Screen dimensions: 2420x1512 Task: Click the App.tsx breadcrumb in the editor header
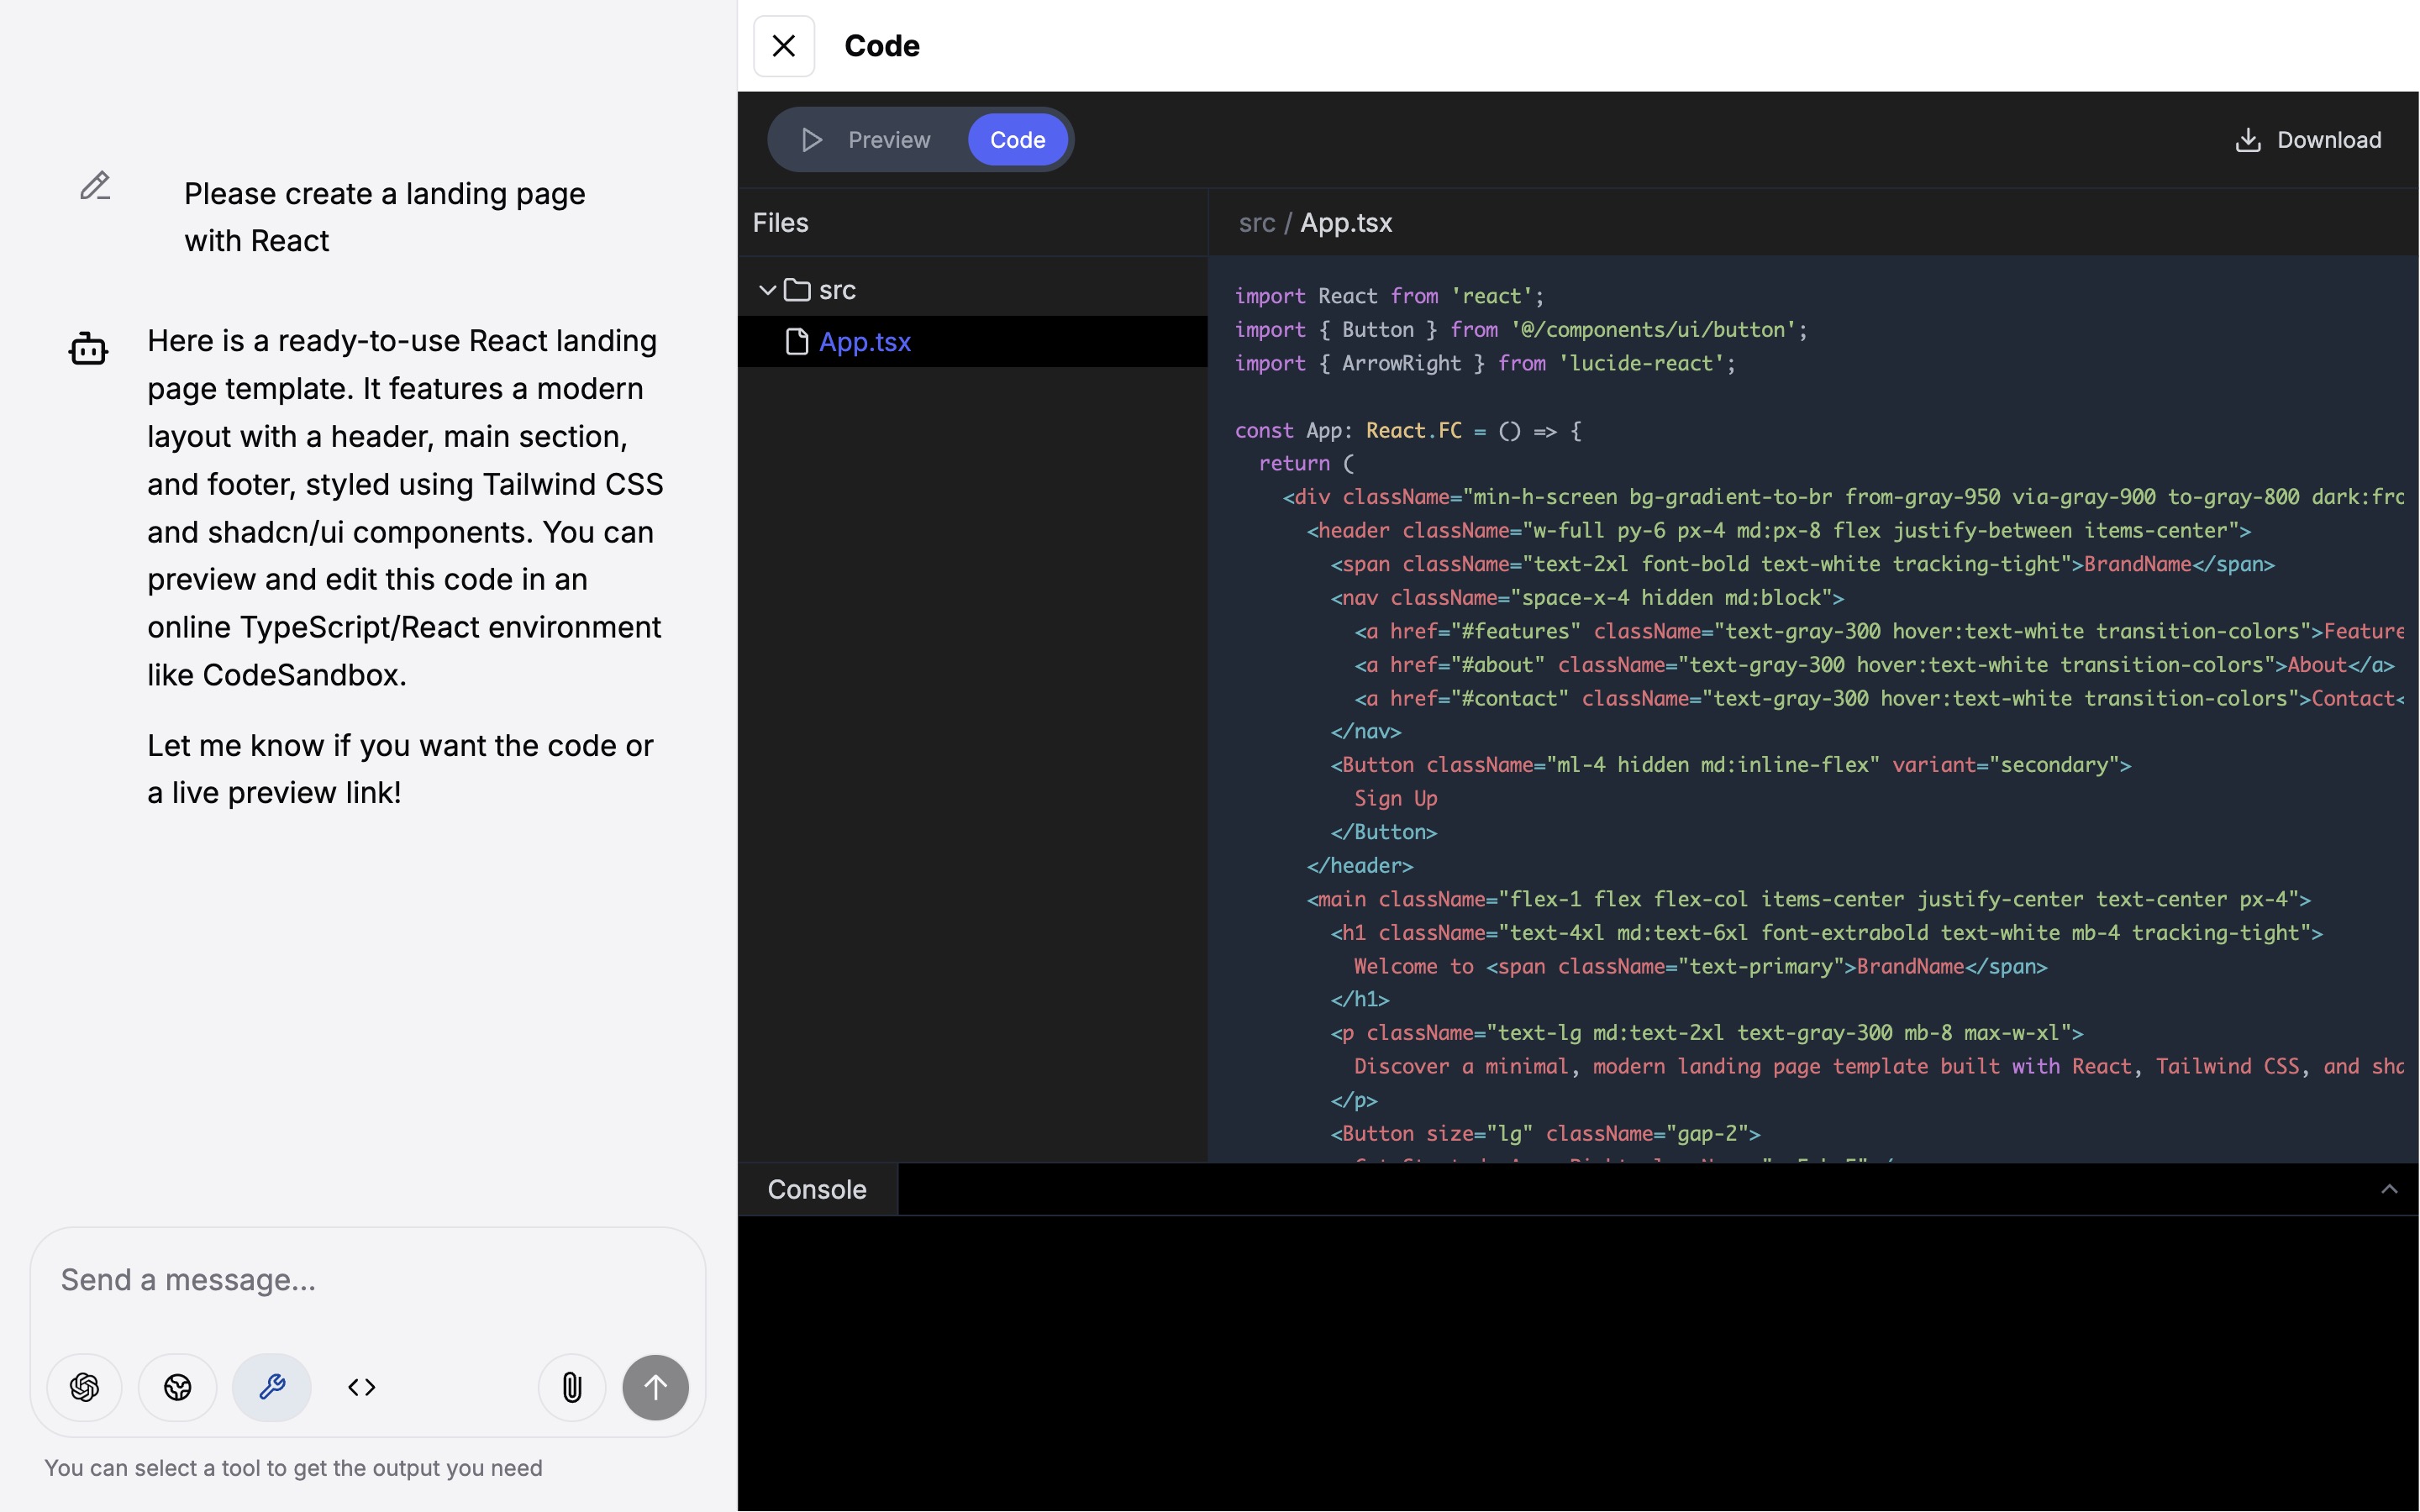click(1346, 223)
